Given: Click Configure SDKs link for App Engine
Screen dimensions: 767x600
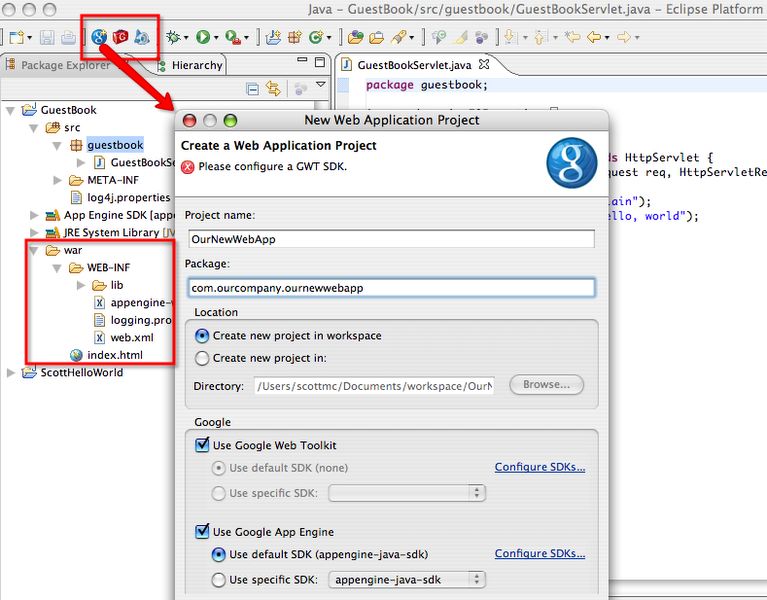Looking at the screenshot, I should pyautogui.click(x=540, y=554).
